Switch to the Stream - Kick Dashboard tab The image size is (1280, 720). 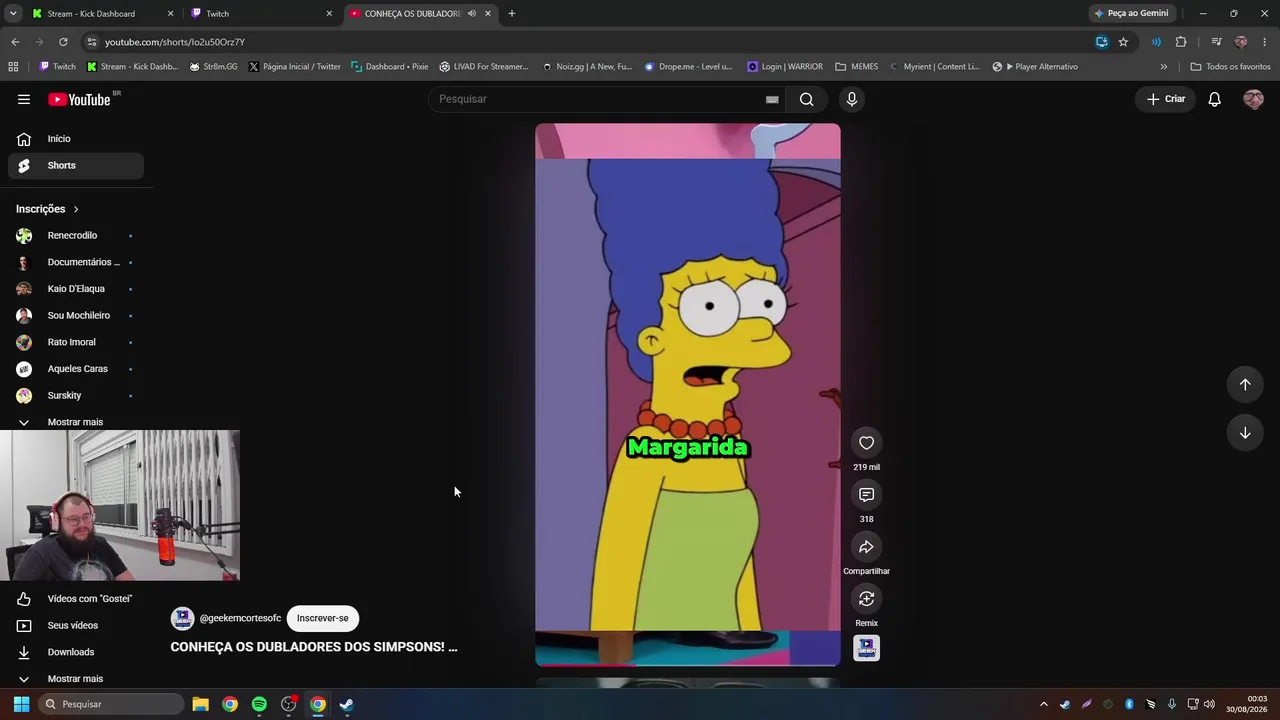tap(102, 14)
